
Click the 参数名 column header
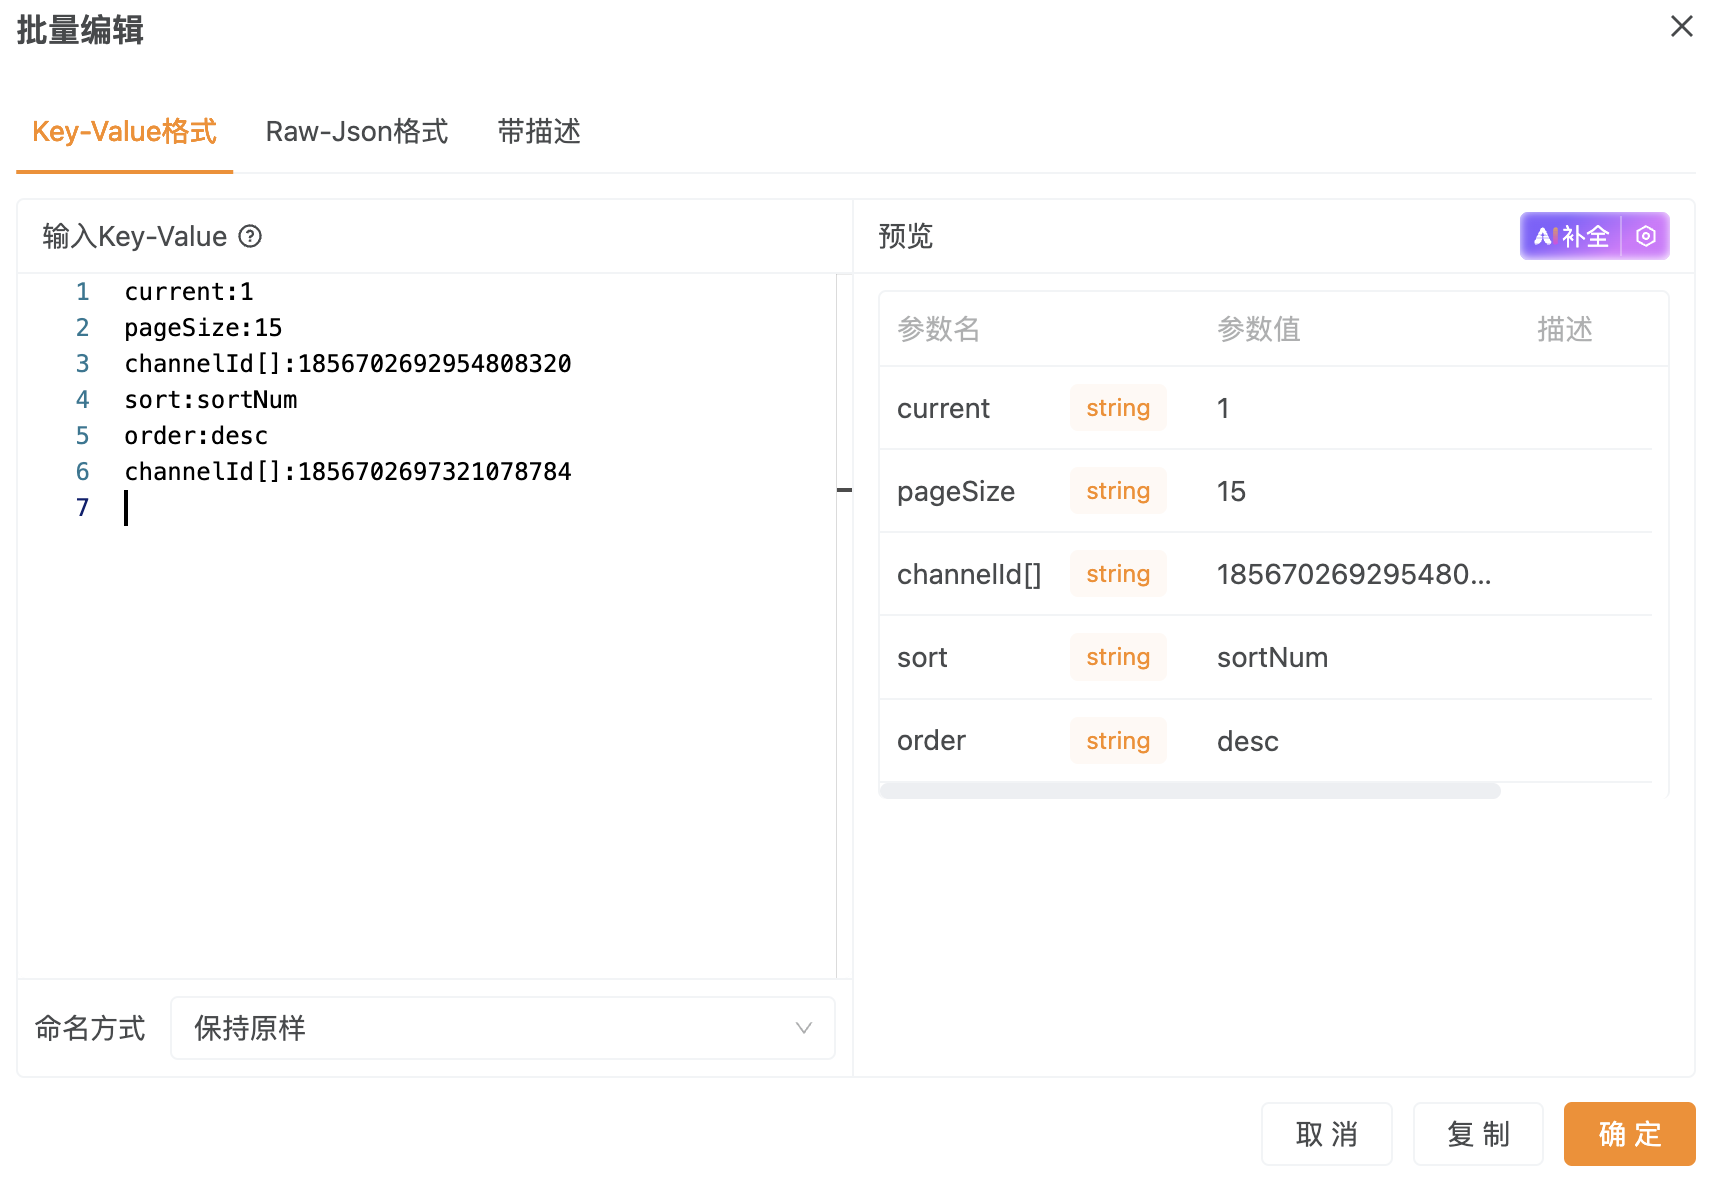point(938,329)
